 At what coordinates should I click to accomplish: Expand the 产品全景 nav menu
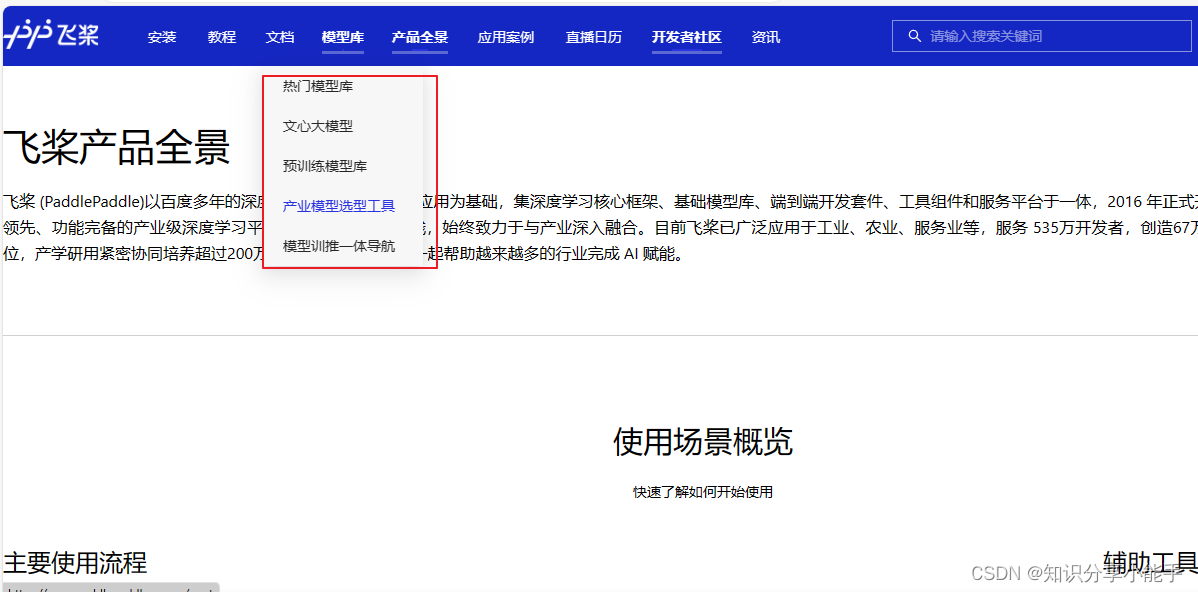click(x=419, y=37)
